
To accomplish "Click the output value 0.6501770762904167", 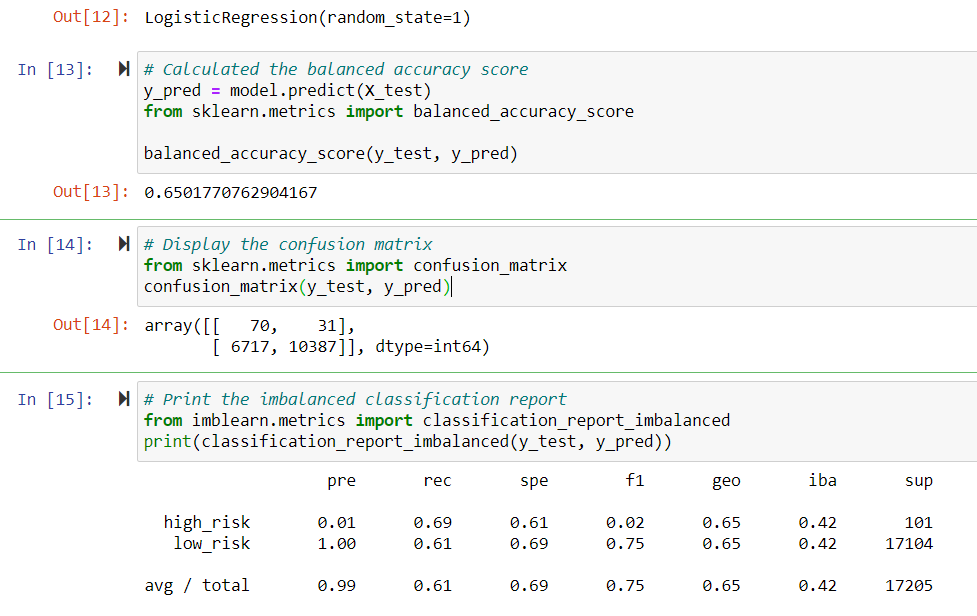I will (231, 192).
